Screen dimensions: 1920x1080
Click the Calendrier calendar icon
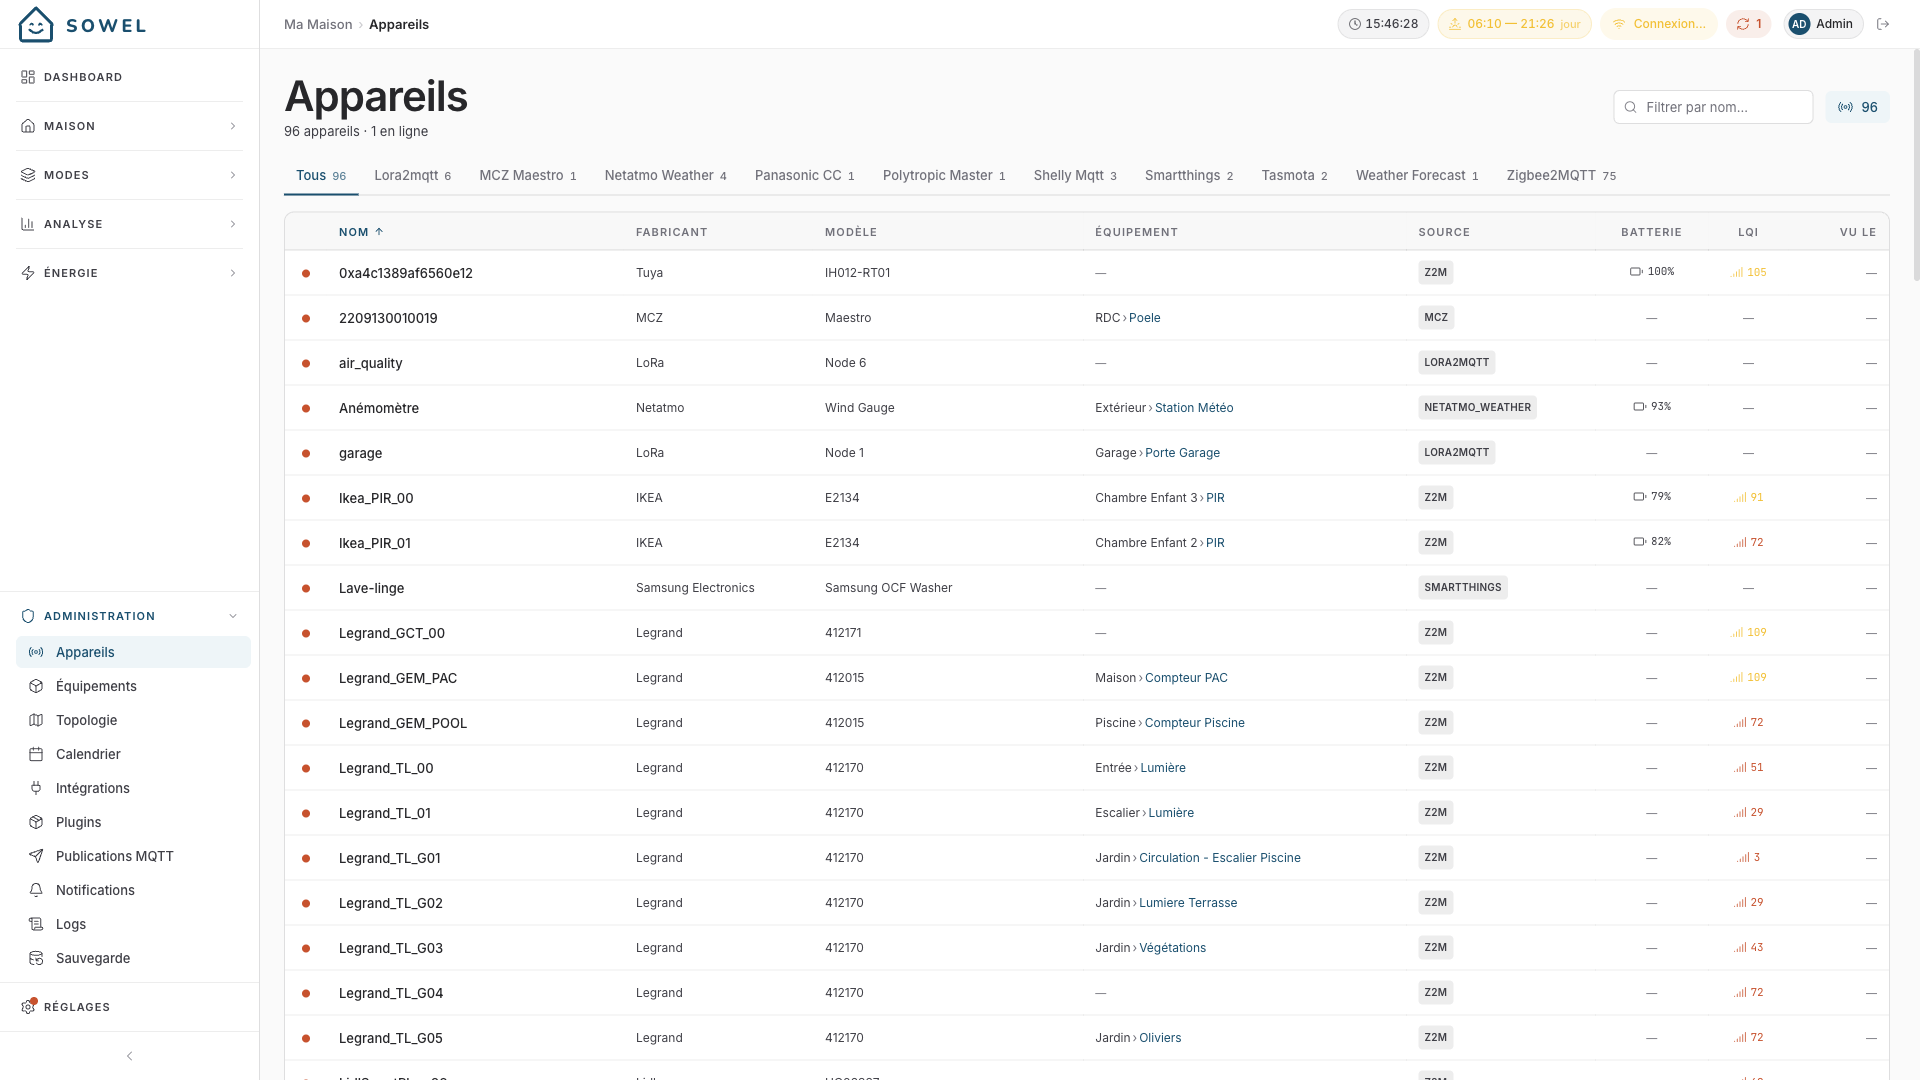[36, 754]
